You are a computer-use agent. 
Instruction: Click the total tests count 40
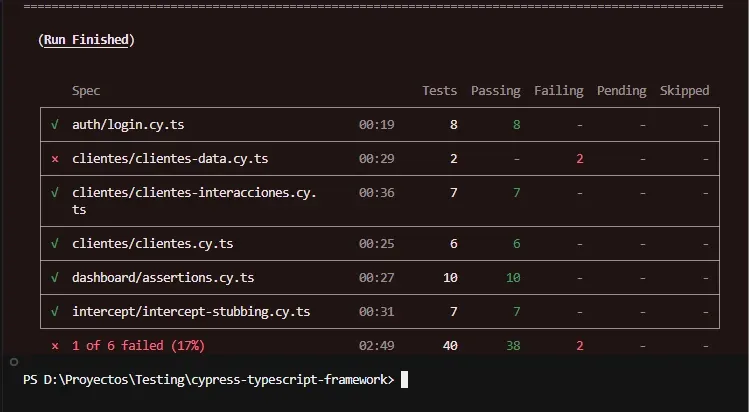click(450, 346)
